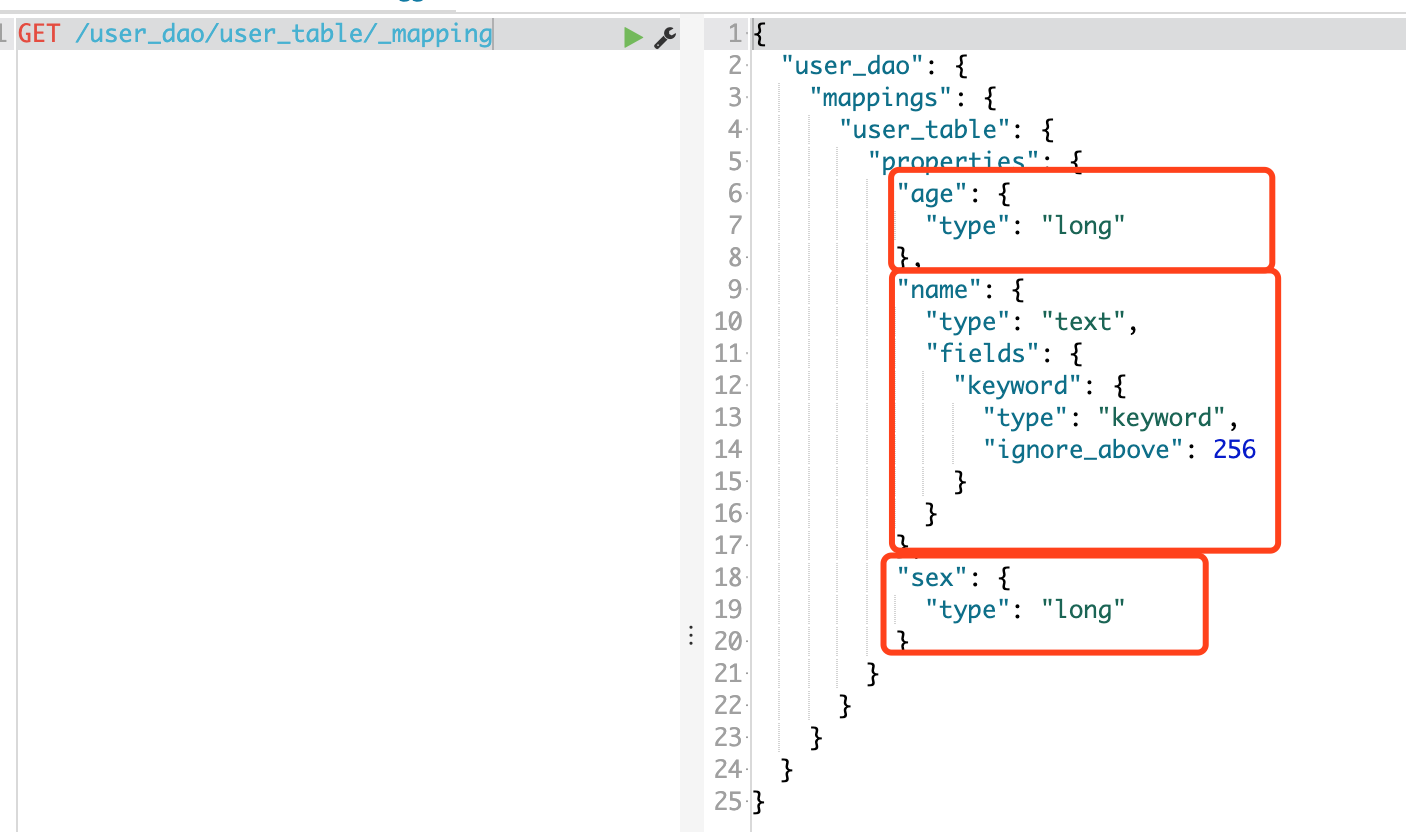Screen dimensions: 1406x832
Task: Click "long" value on line 19
Action: pos(1084,610)
